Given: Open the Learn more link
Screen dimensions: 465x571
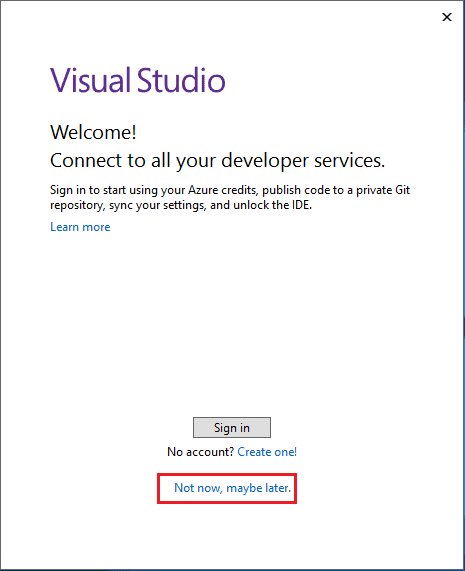Looking at the screenshot, I should click(x=80, y=227).
